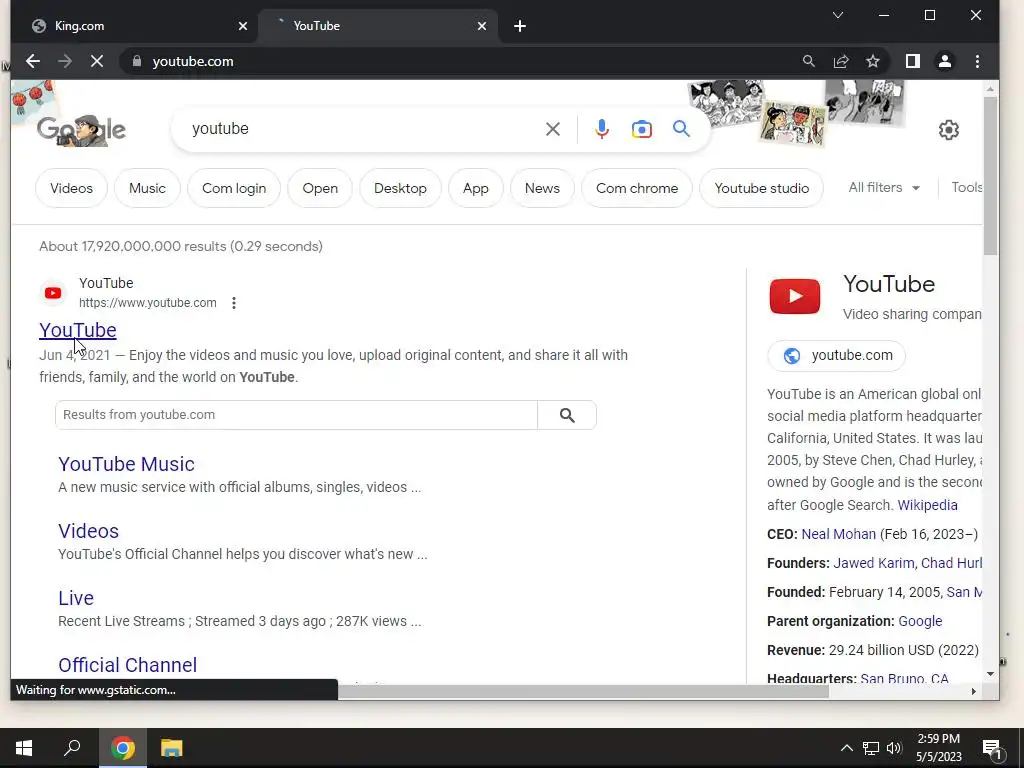Open the Chrome side panel icon
The image size is (1024, 768).
pyautogui.click(x=912, y=61)
